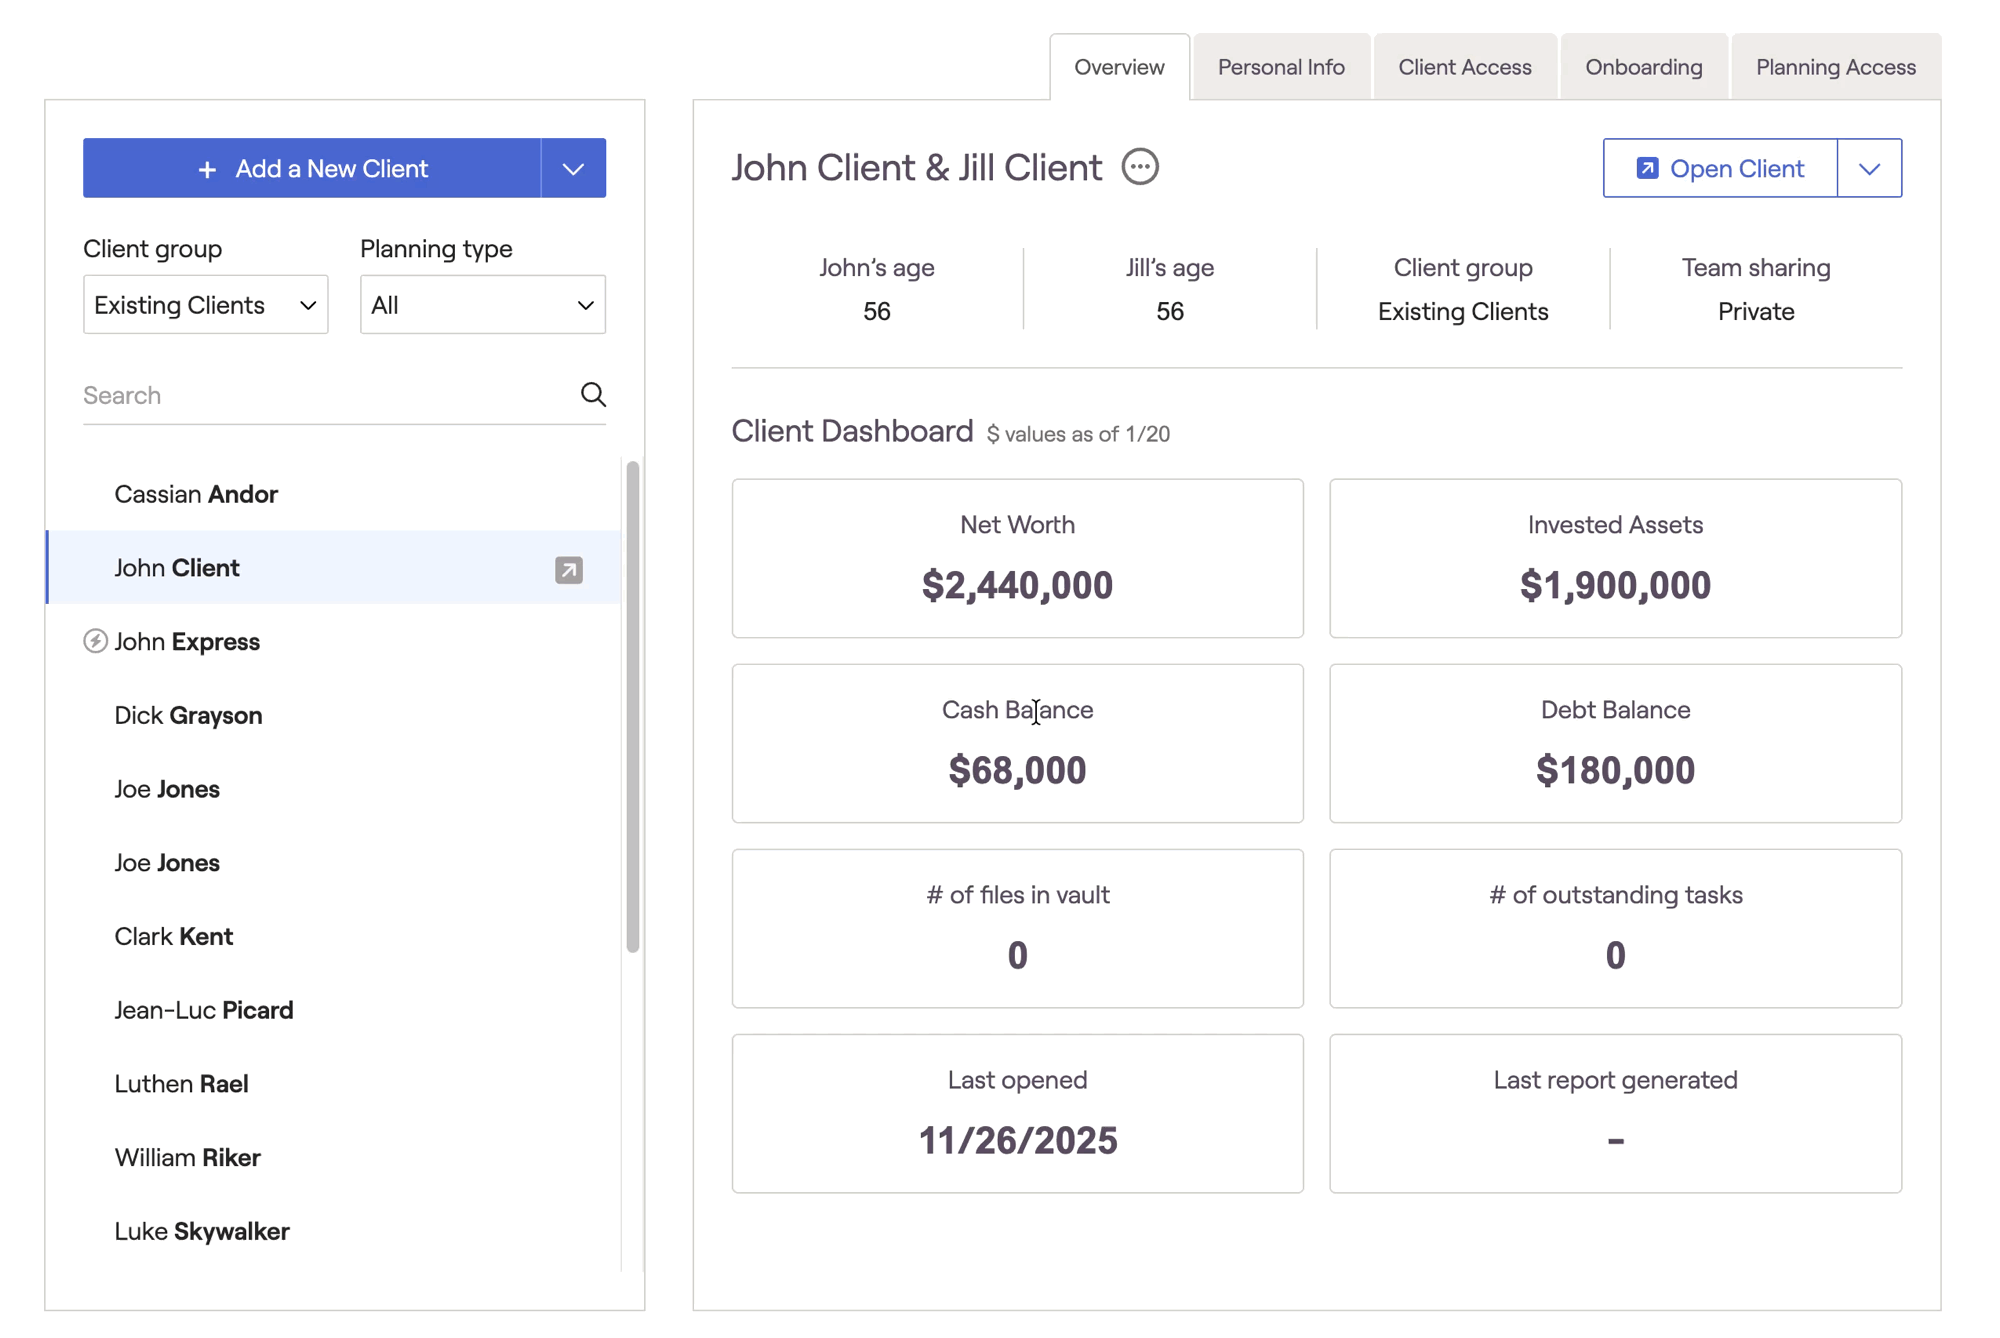Select Cassian Andor in the client list
The image size is (2000, 1338).
[196, 494]
